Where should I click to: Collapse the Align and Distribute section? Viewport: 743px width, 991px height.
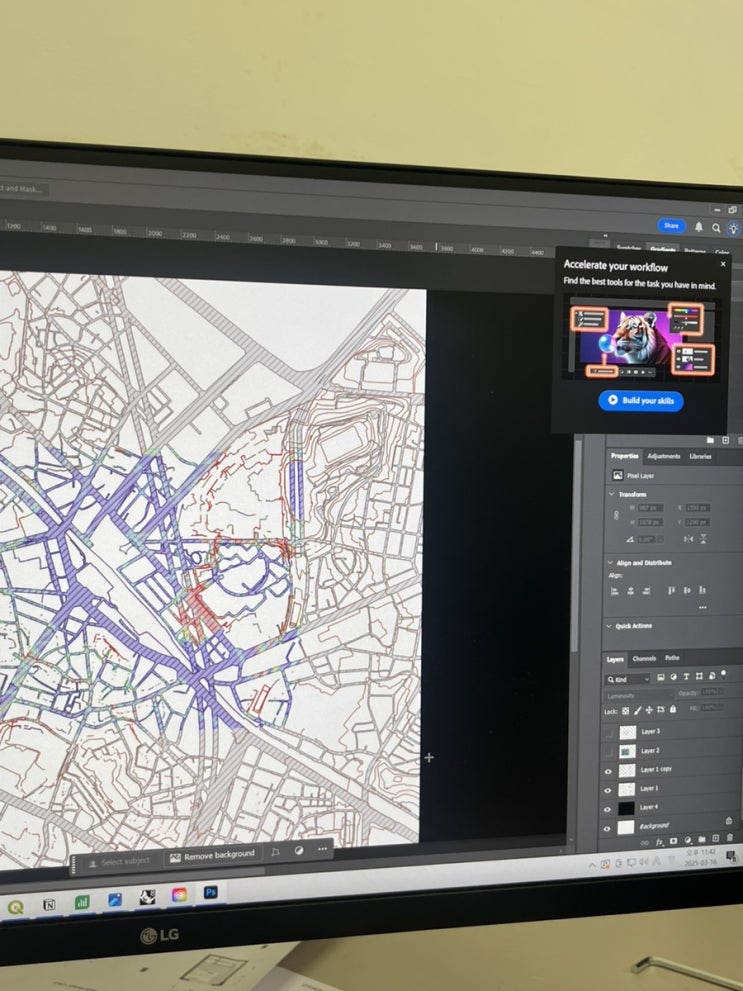coord(610,562)
